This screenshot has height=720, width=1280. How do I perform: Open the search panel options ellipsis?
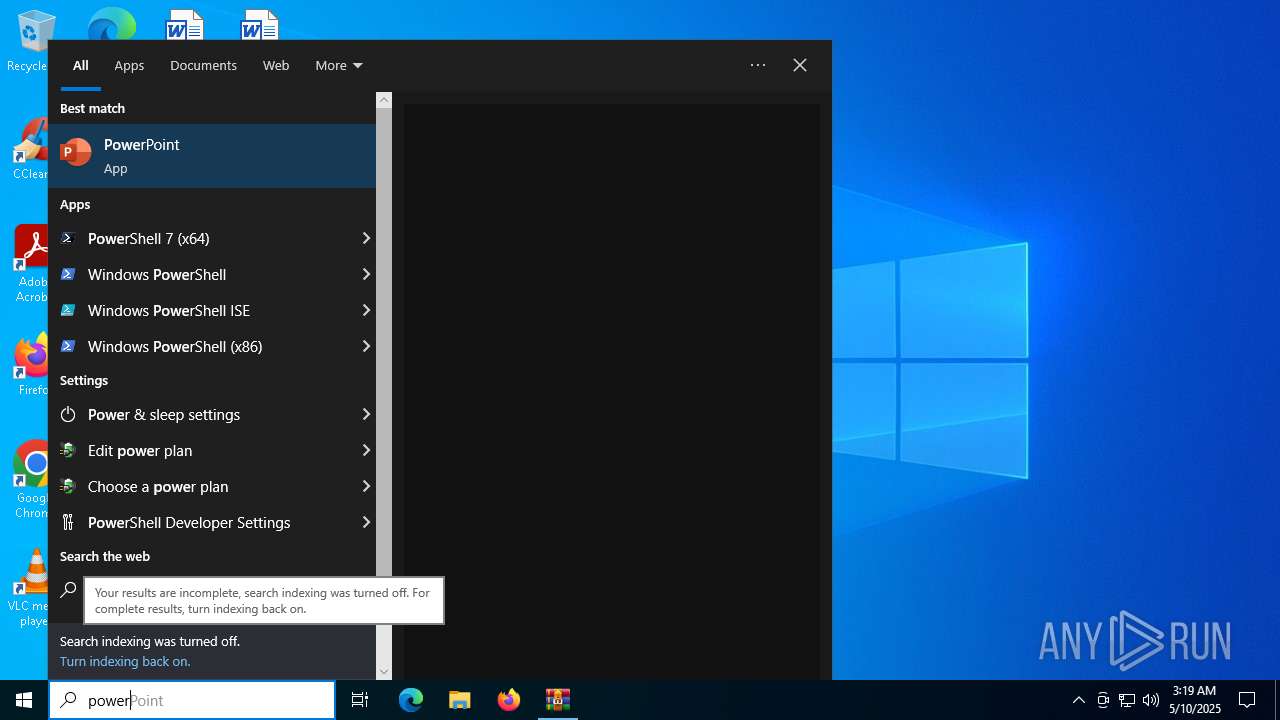[x=758, y=65]
